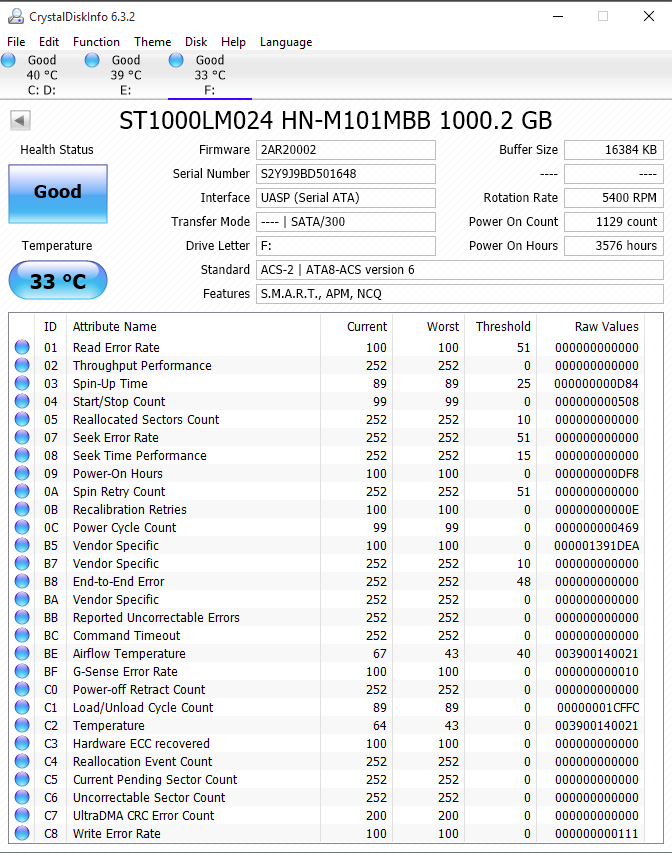Open the Function menu
Screen dimensions: 672x853
(x=96, y=42)
